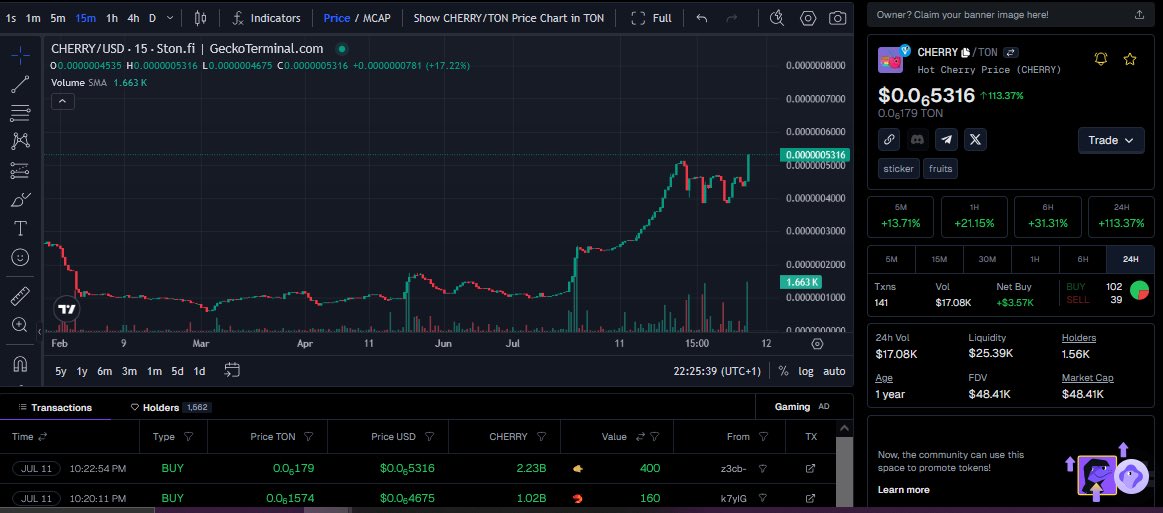Switch to the Transactions tab

click(x=55, y=407)
